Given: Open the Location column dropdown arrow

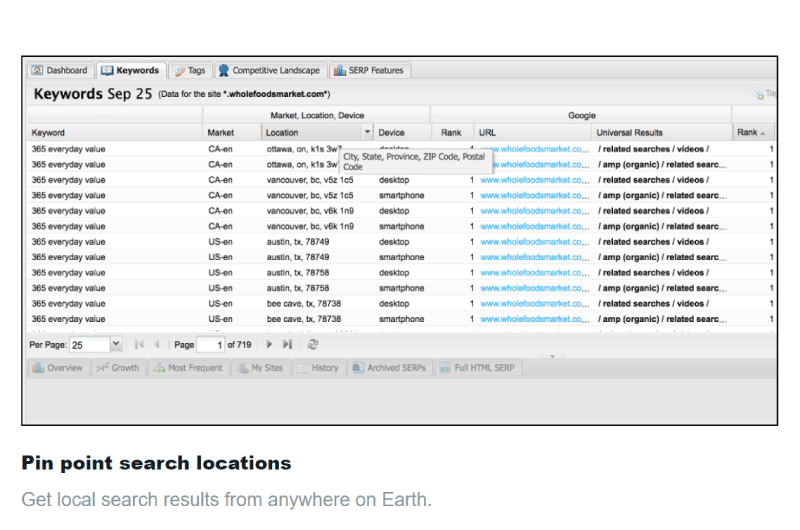Looking at the screenshot, I should click(x=367, y=132).
